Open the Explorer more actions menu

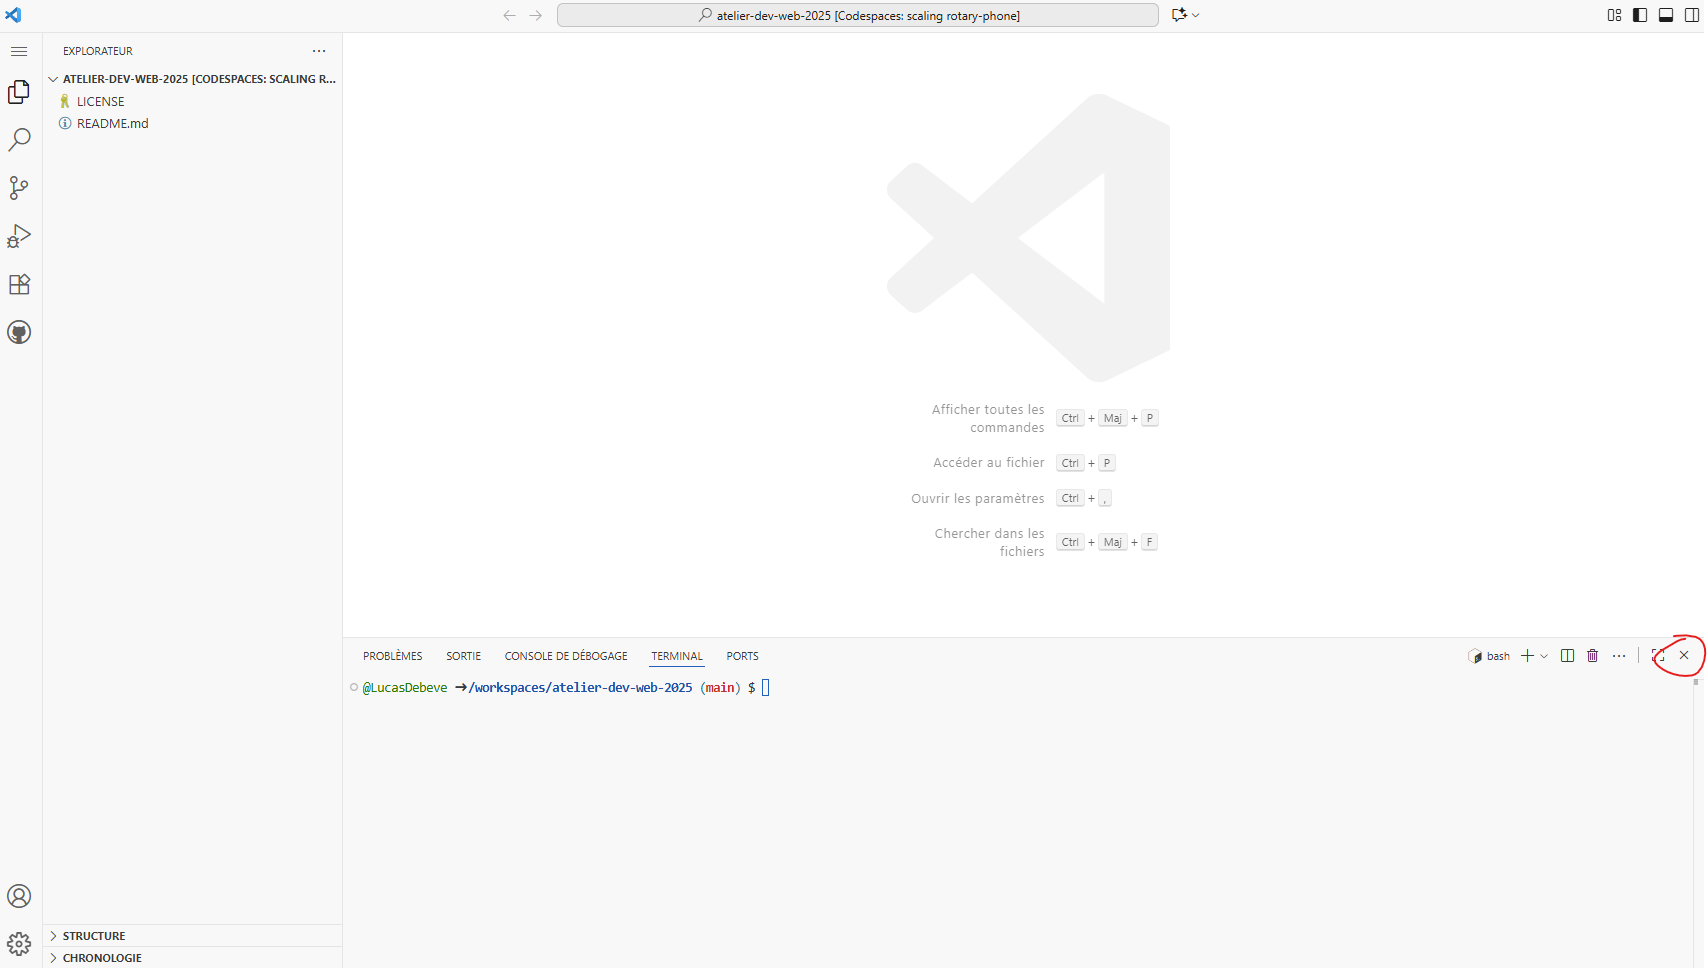(319, 50)
